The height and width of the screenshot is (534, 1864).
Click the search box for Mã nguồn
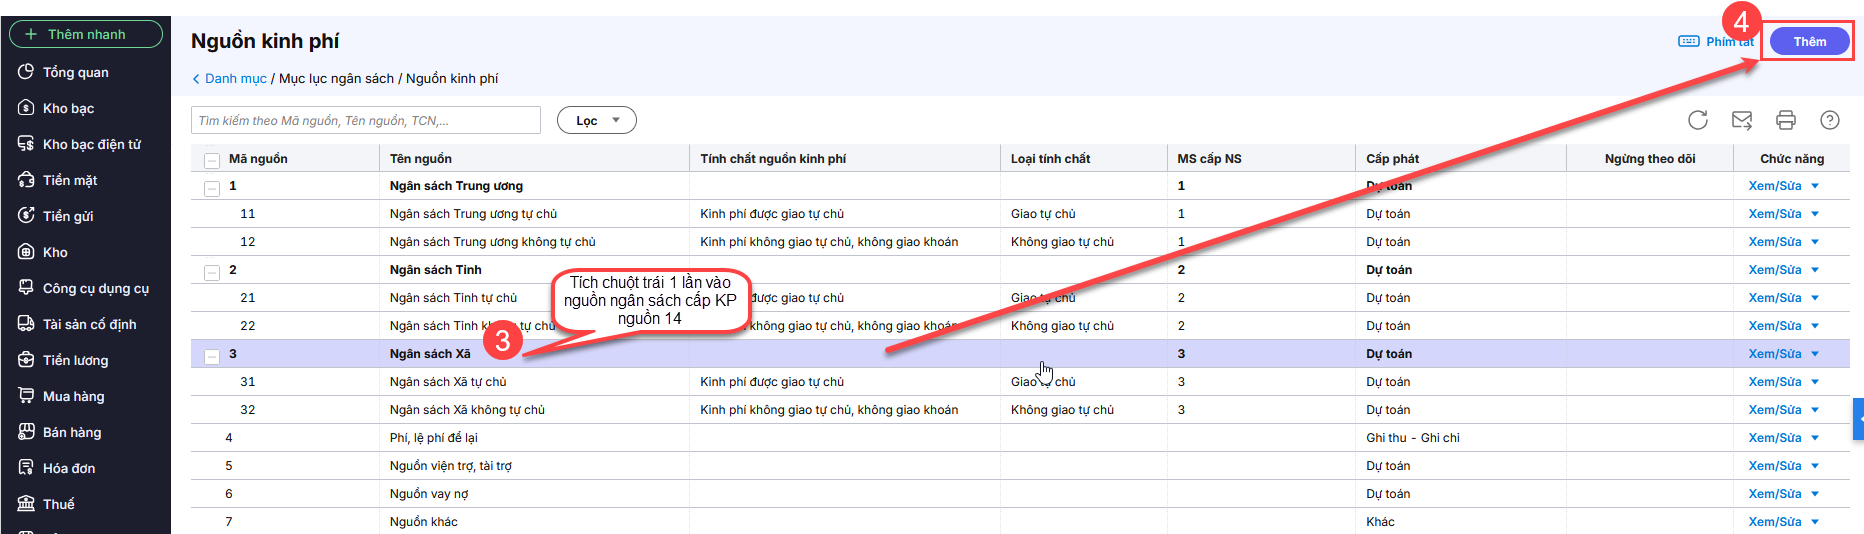point(365,120)
